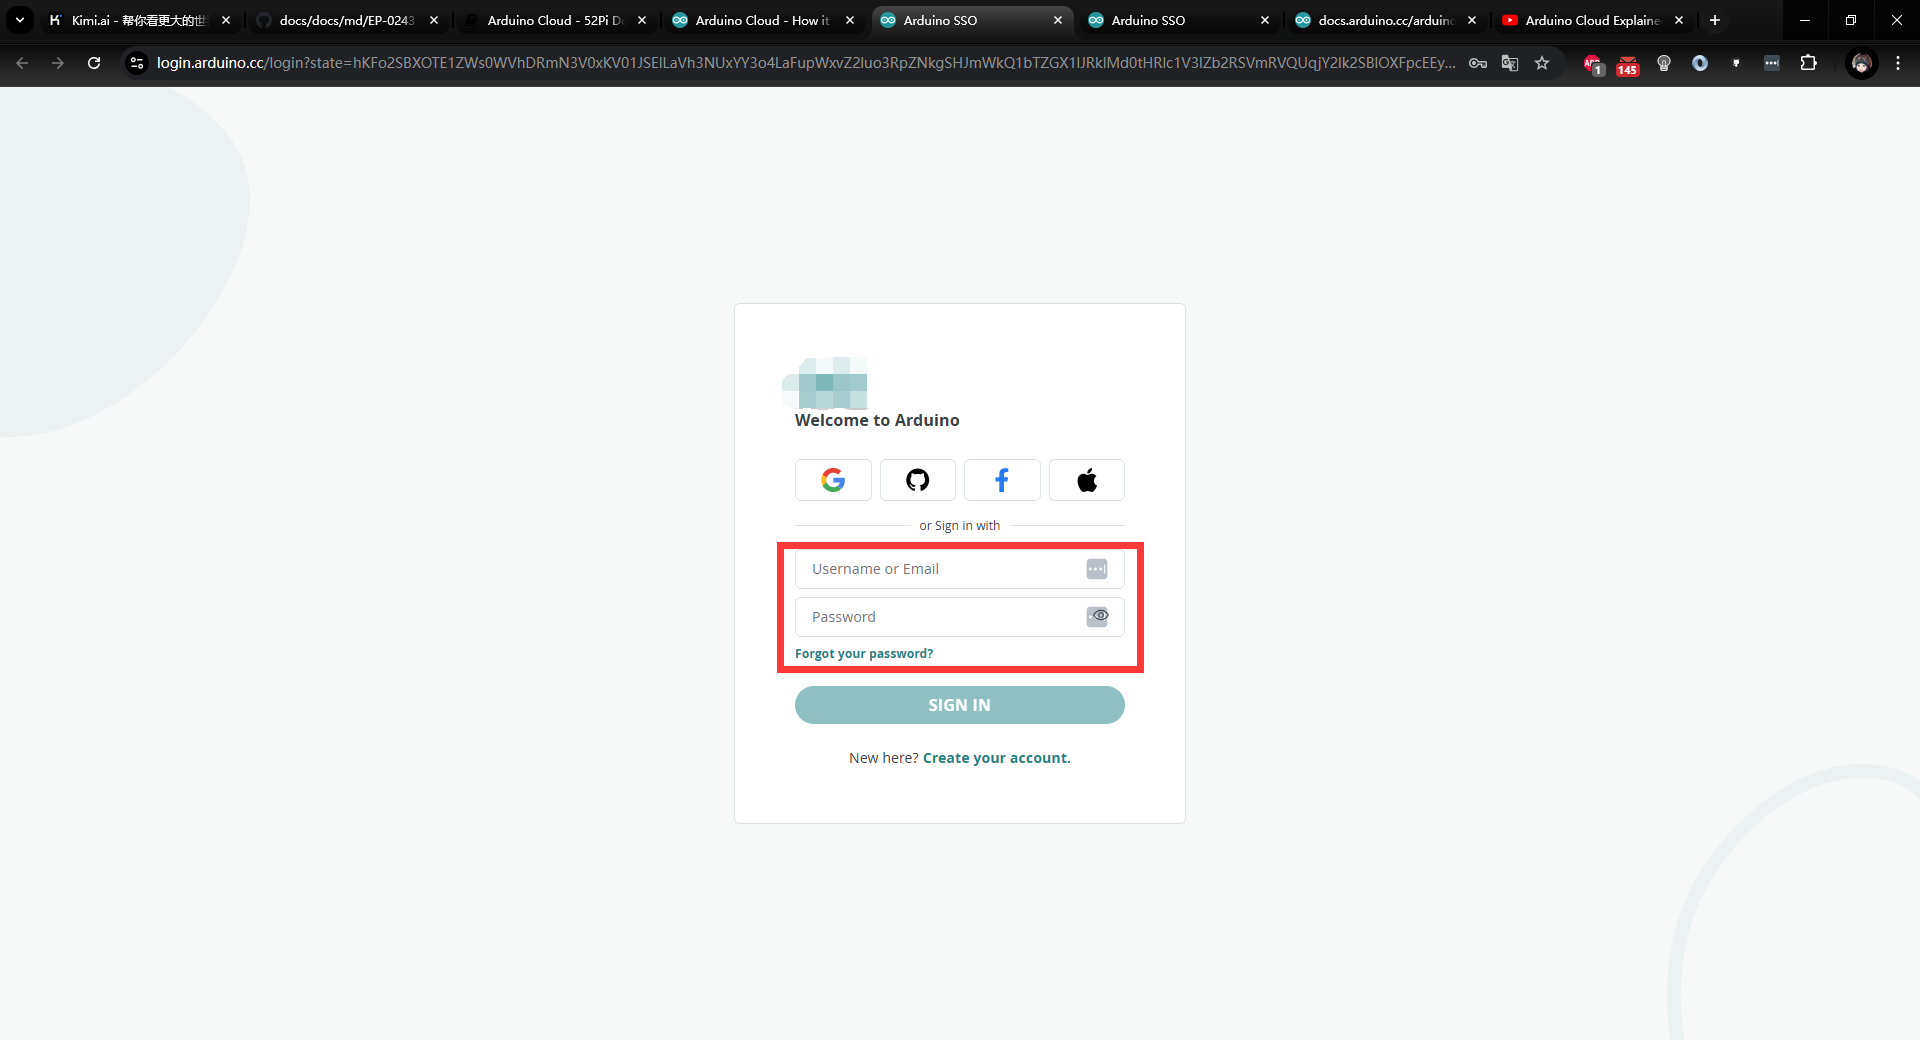Focus the Username or Email field
This screenshot has height=1040, width=1920.
tap(960, 569)
